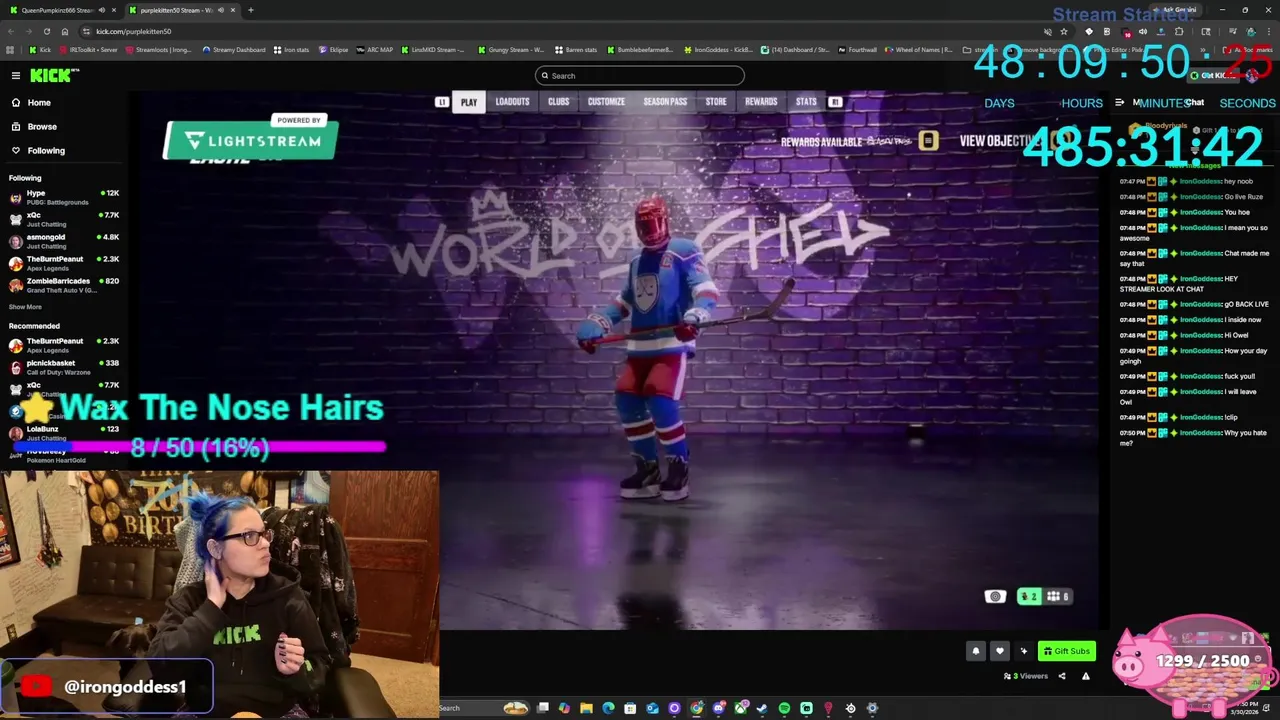Open the Iron stats bookmark

(x=292, y=49)
